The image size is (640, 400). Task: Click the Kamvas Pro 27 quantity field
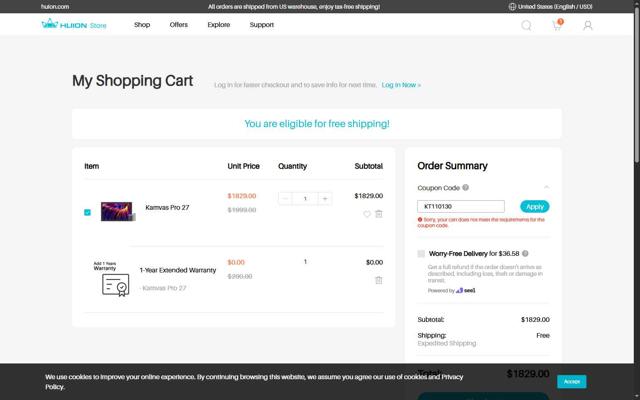coord(305,198)
